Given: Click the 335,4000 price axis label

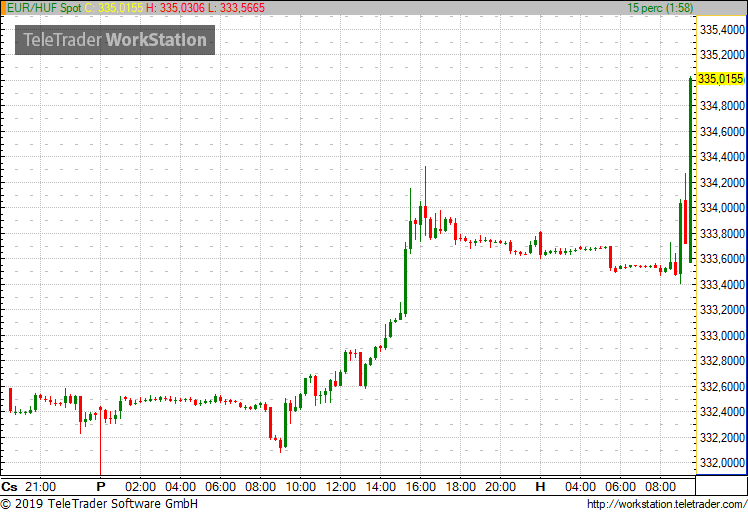Looking at the screenshot, I should pyautogui.click(x=722, y=30).
